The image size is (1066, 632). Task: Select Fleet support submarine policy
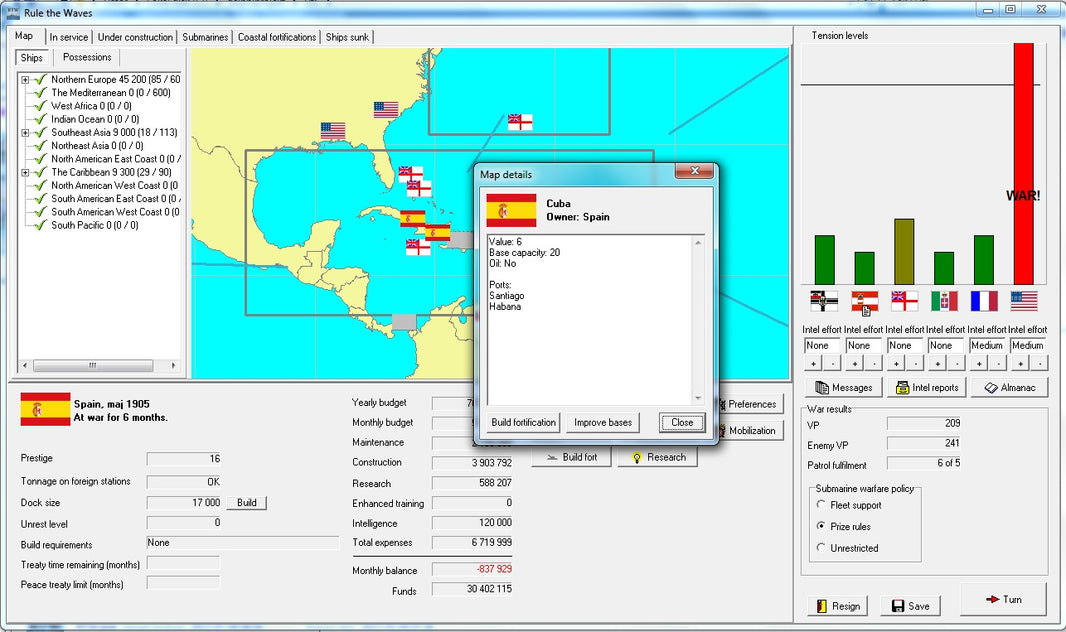coord(819,506)
